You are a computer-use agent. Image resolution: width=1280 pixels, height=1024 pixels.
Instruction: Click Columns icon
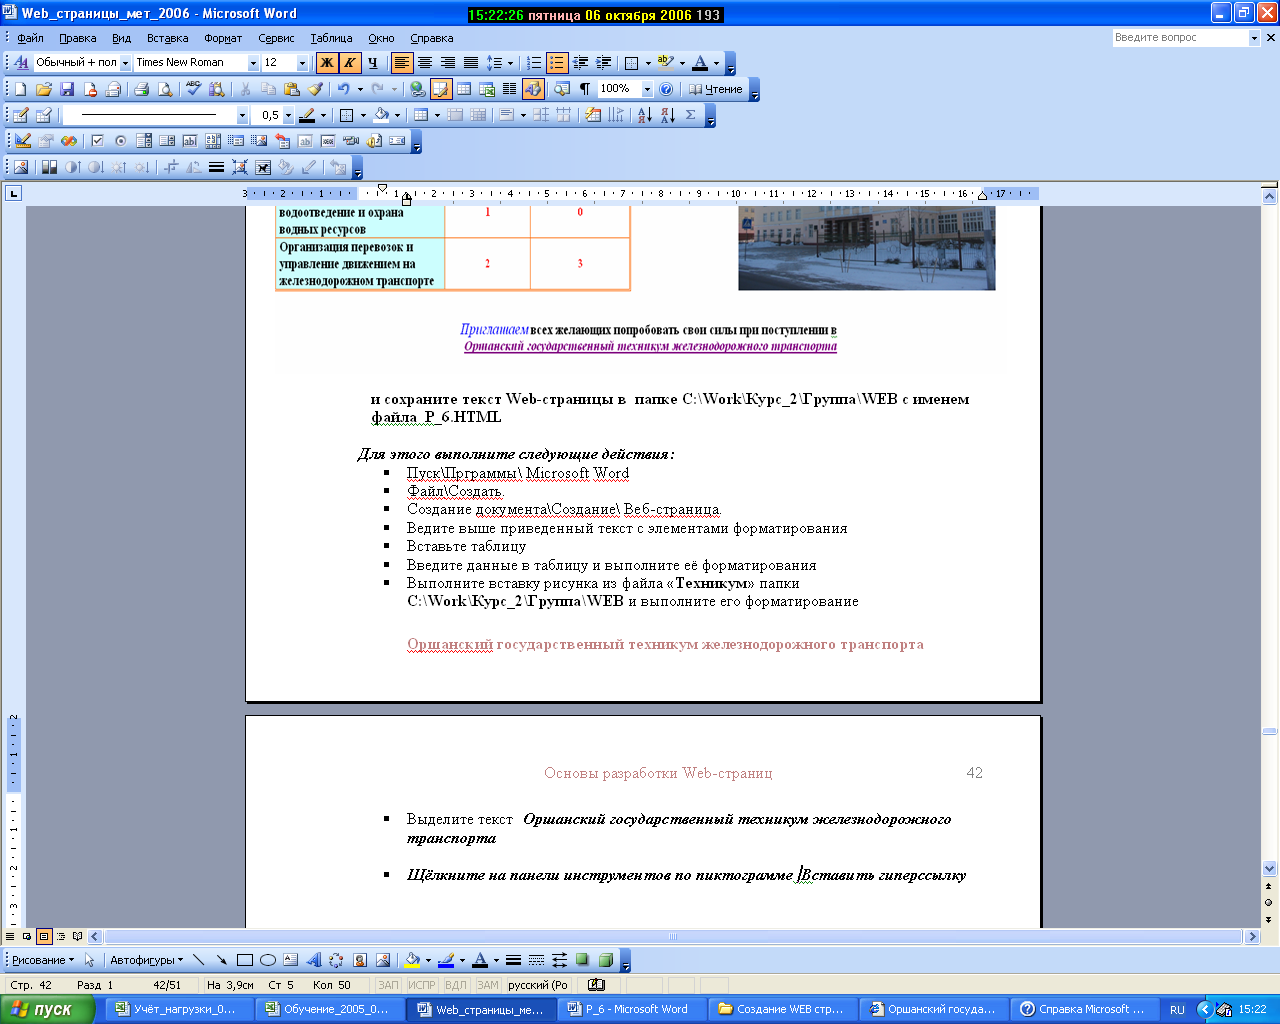pos(510,89)
